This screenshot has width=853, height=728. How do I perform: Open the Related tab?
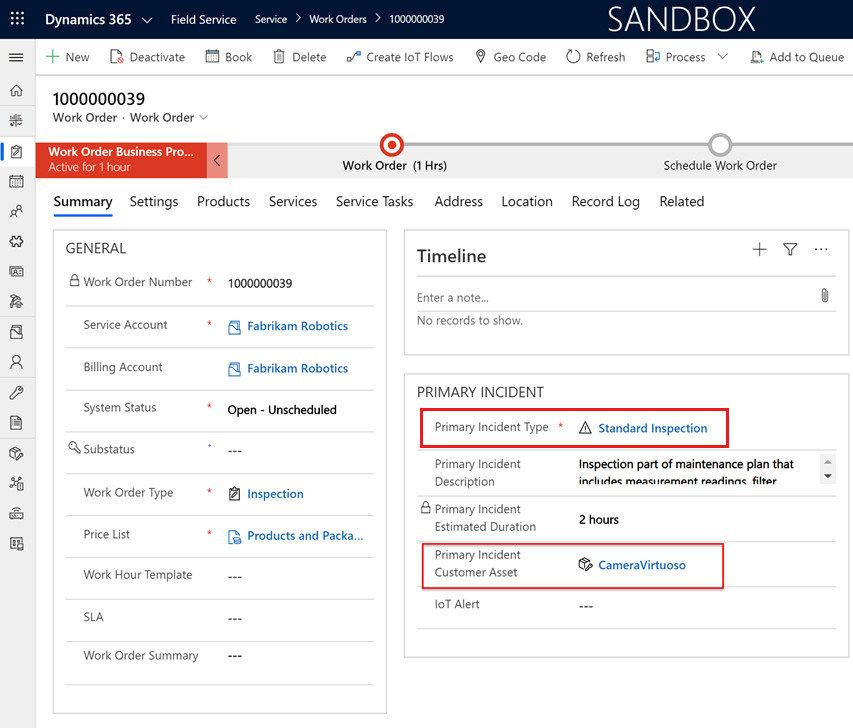coord(682,202)
